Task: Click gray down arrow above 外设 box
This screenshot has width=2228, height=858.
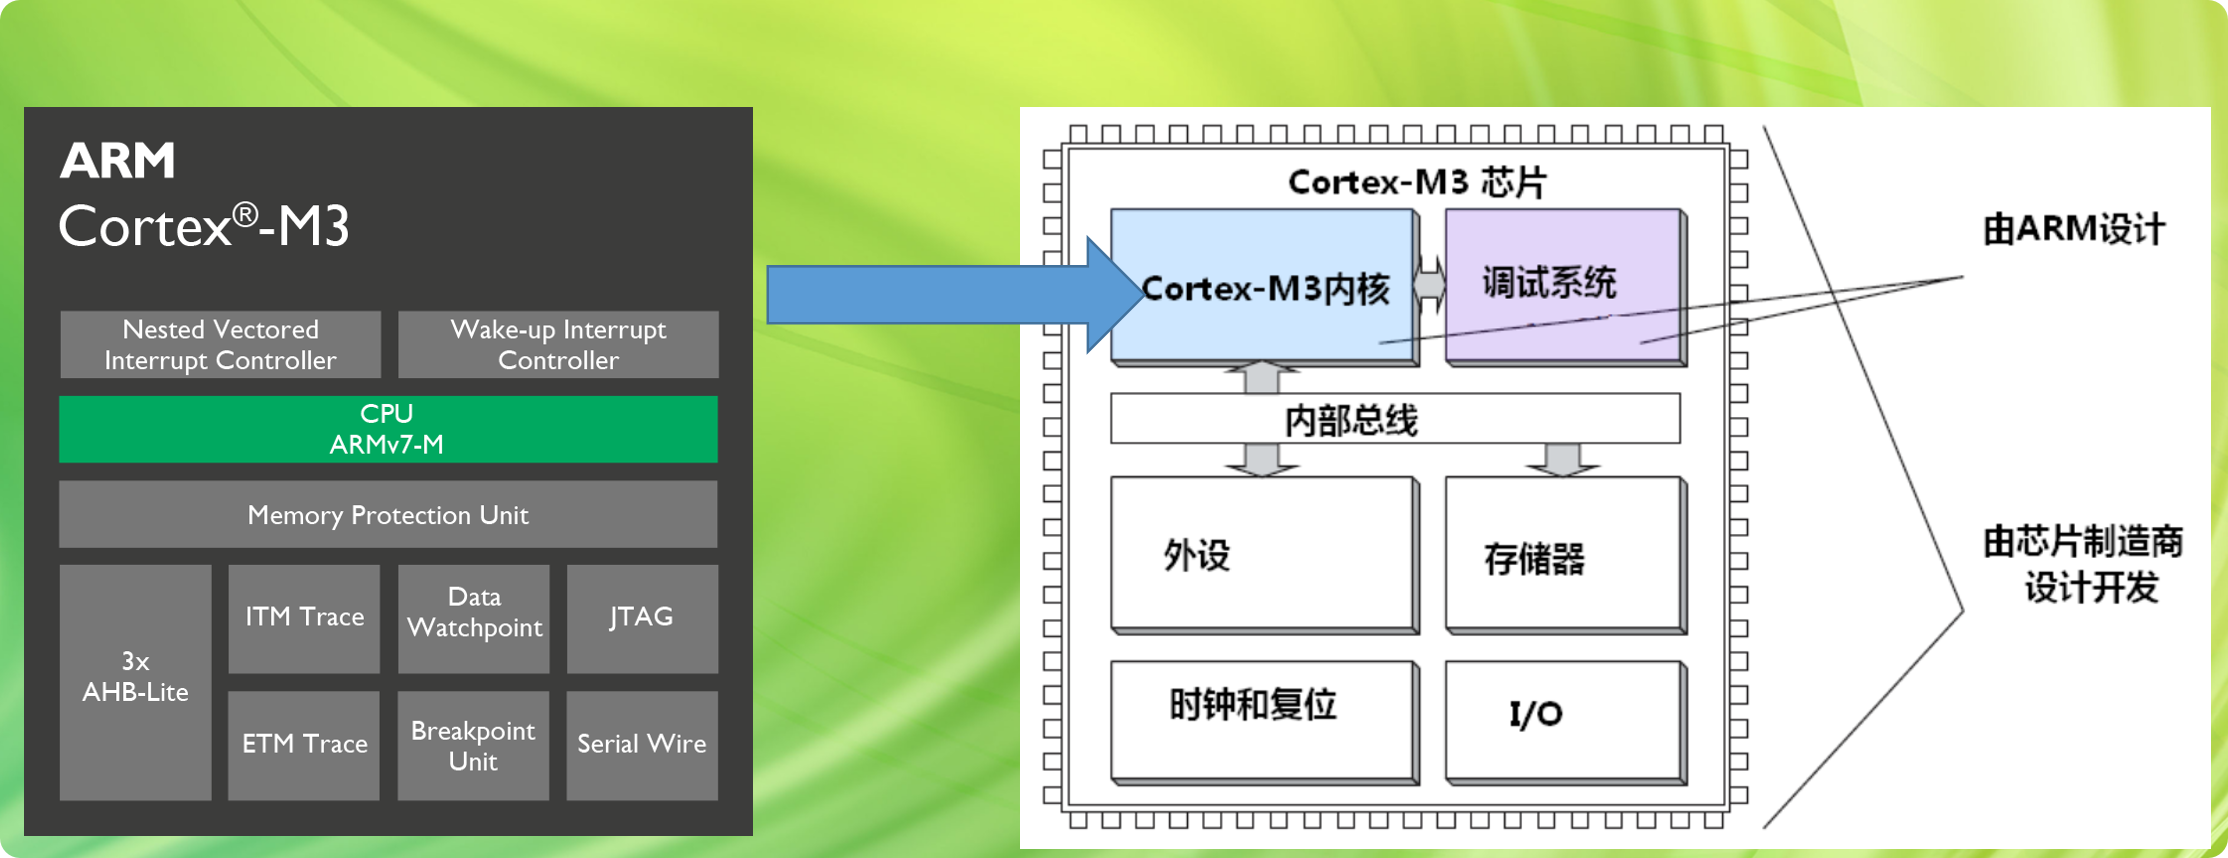Action: click(x=1262, y=460)
